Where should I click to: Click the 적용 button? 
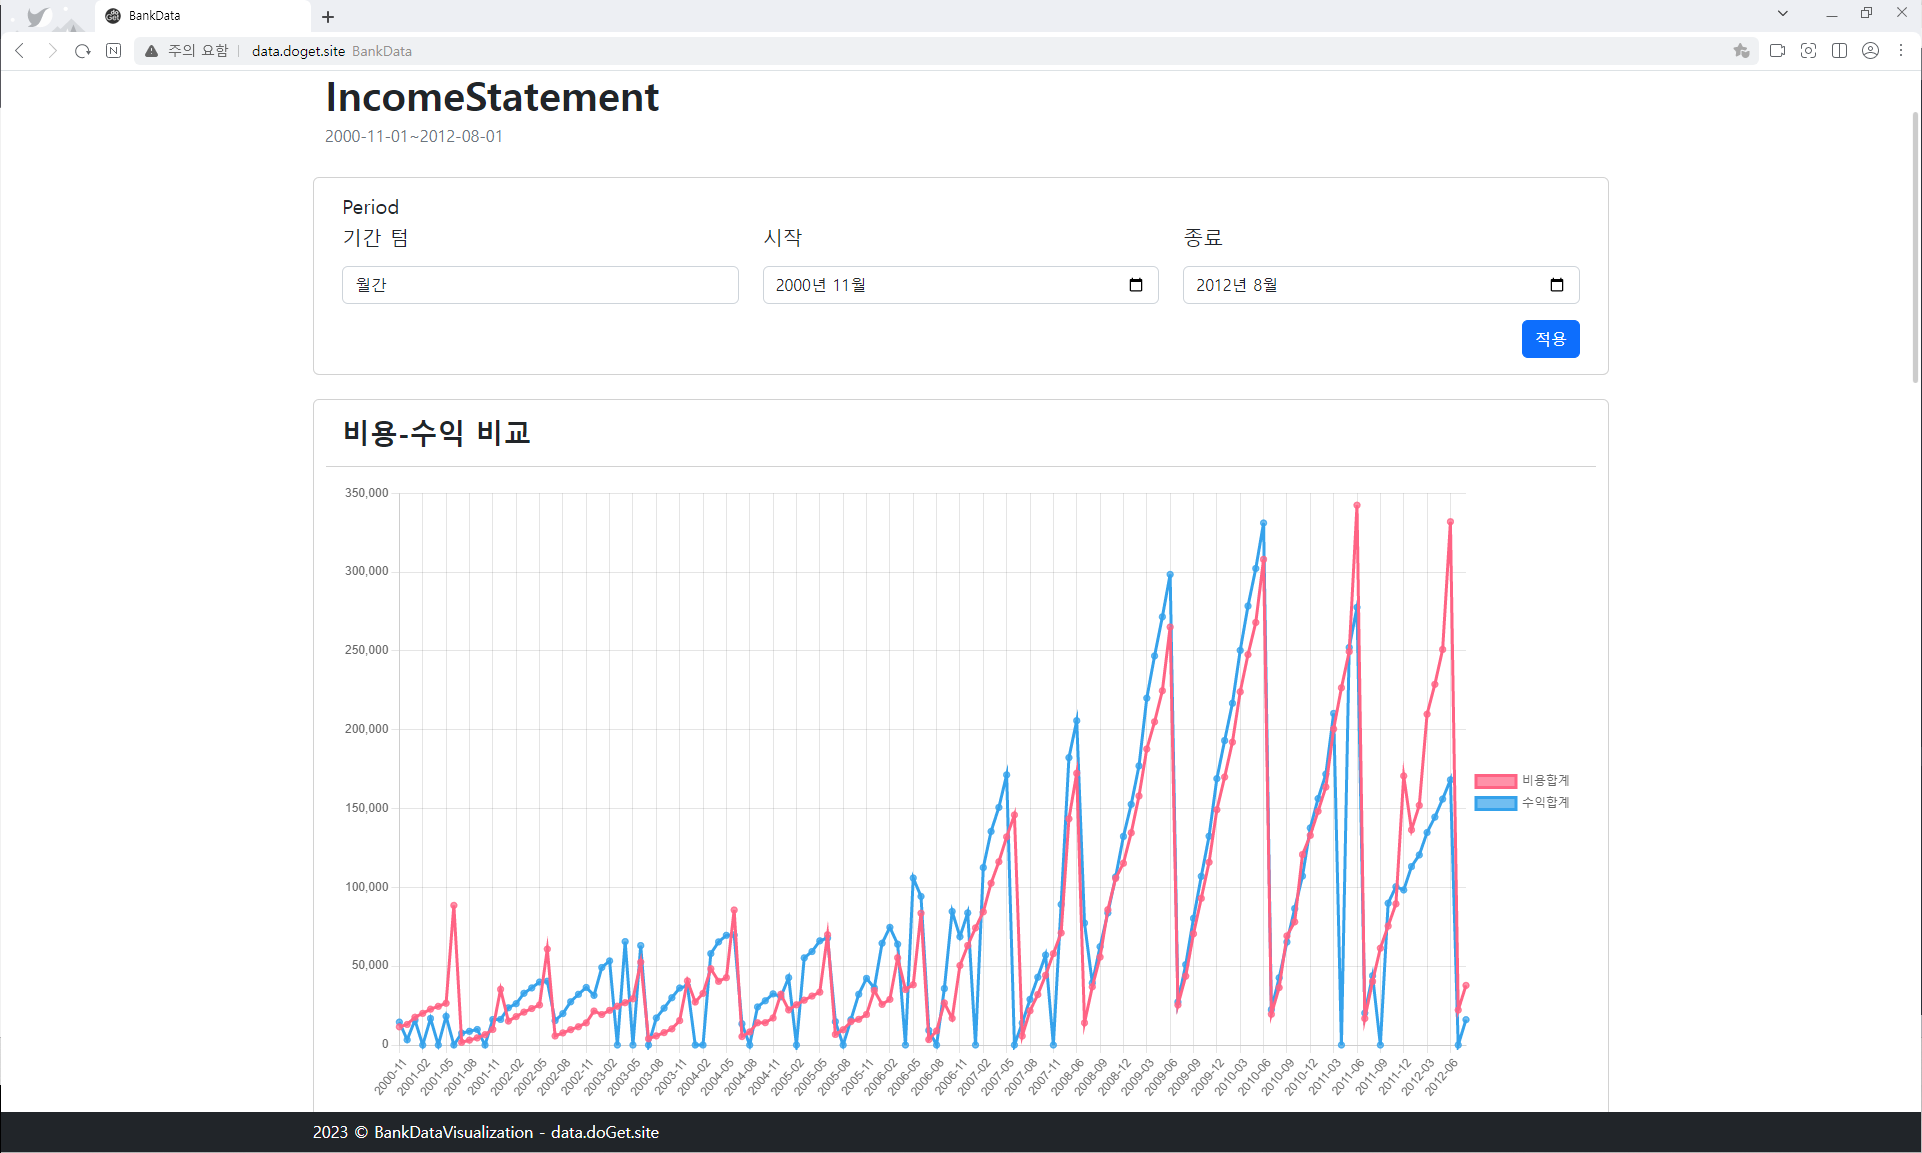pos(1550,338)
